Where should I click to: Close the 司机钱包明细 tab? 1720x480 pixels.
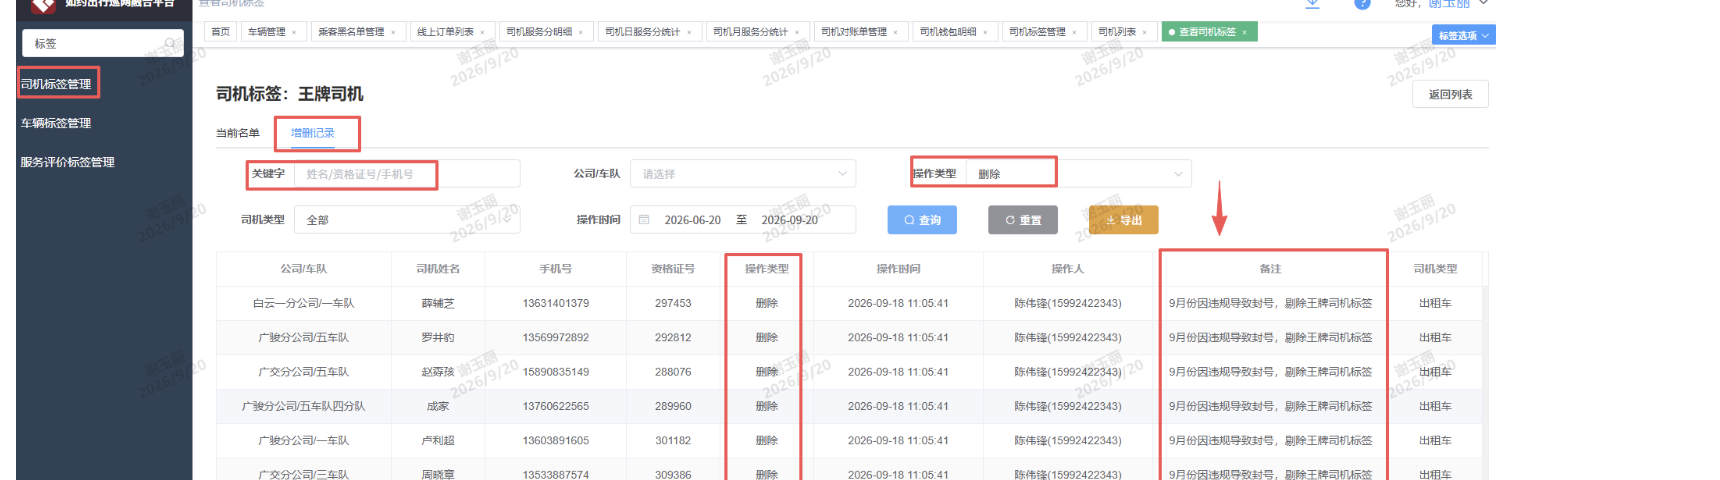pos(986,32)
